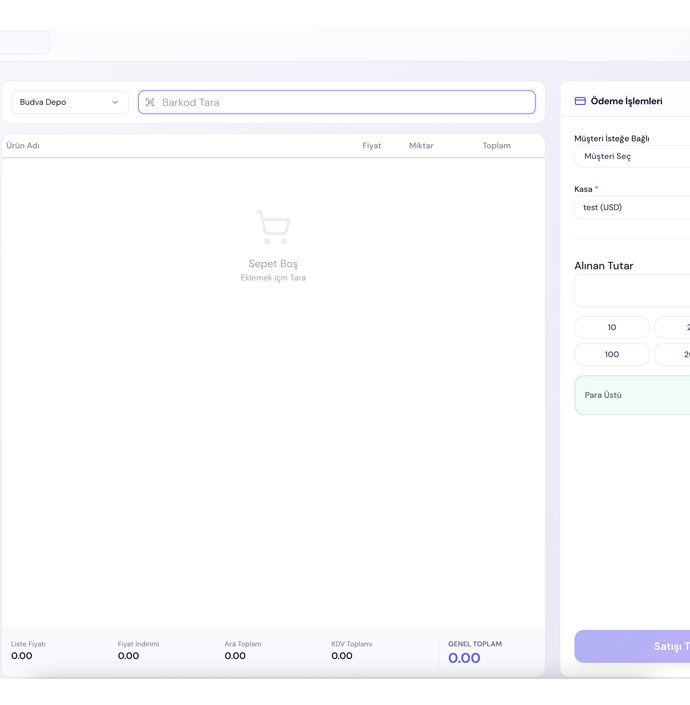
Task: Click the empty shopping cart icon
Action: coord(273,227)
